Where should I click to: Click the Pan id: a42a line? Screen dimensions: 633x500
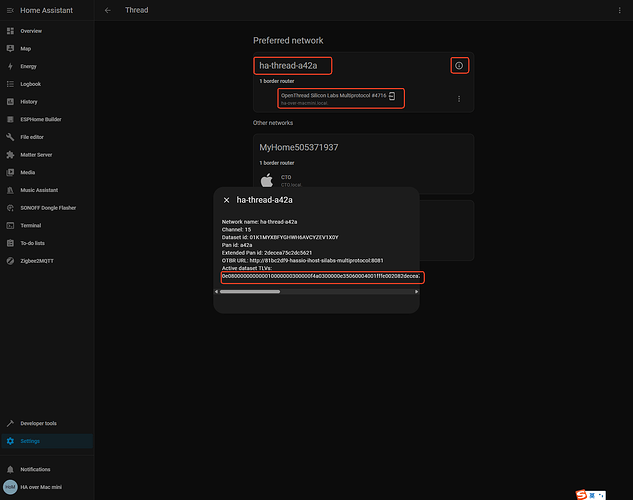point(237,245)
